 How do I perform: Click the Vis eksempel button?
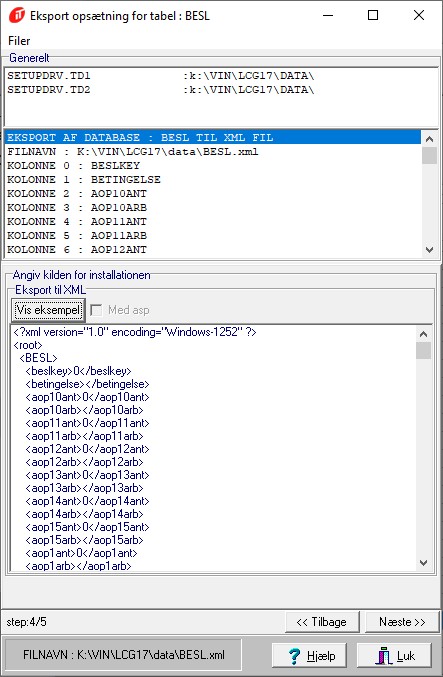[x=48, y=310]
